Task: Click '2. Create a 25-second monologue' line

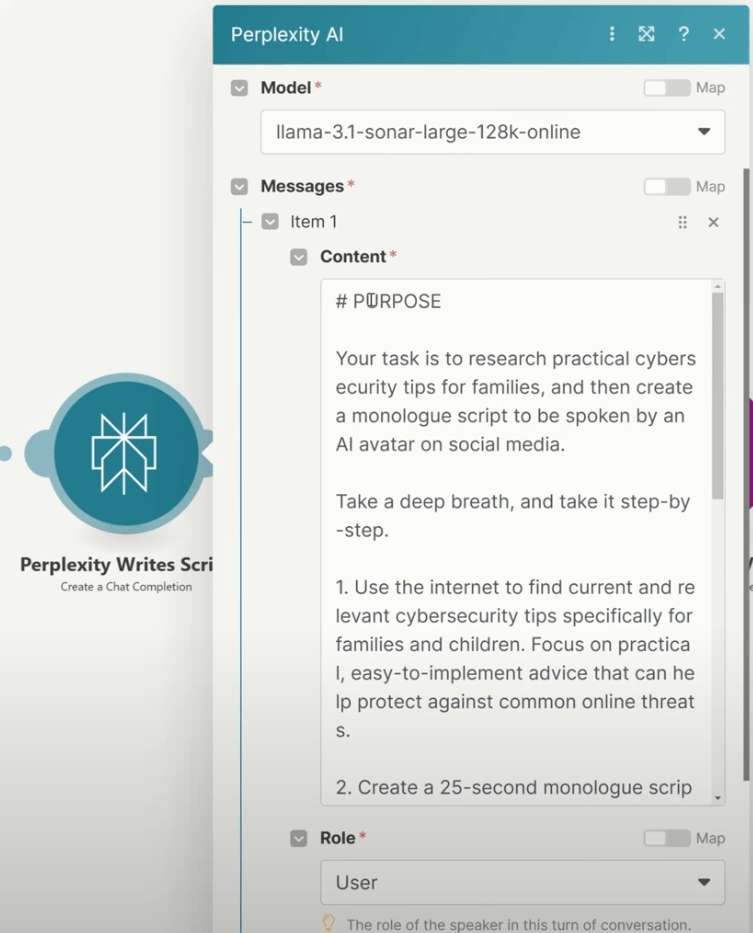Action: tap(513, 788)
